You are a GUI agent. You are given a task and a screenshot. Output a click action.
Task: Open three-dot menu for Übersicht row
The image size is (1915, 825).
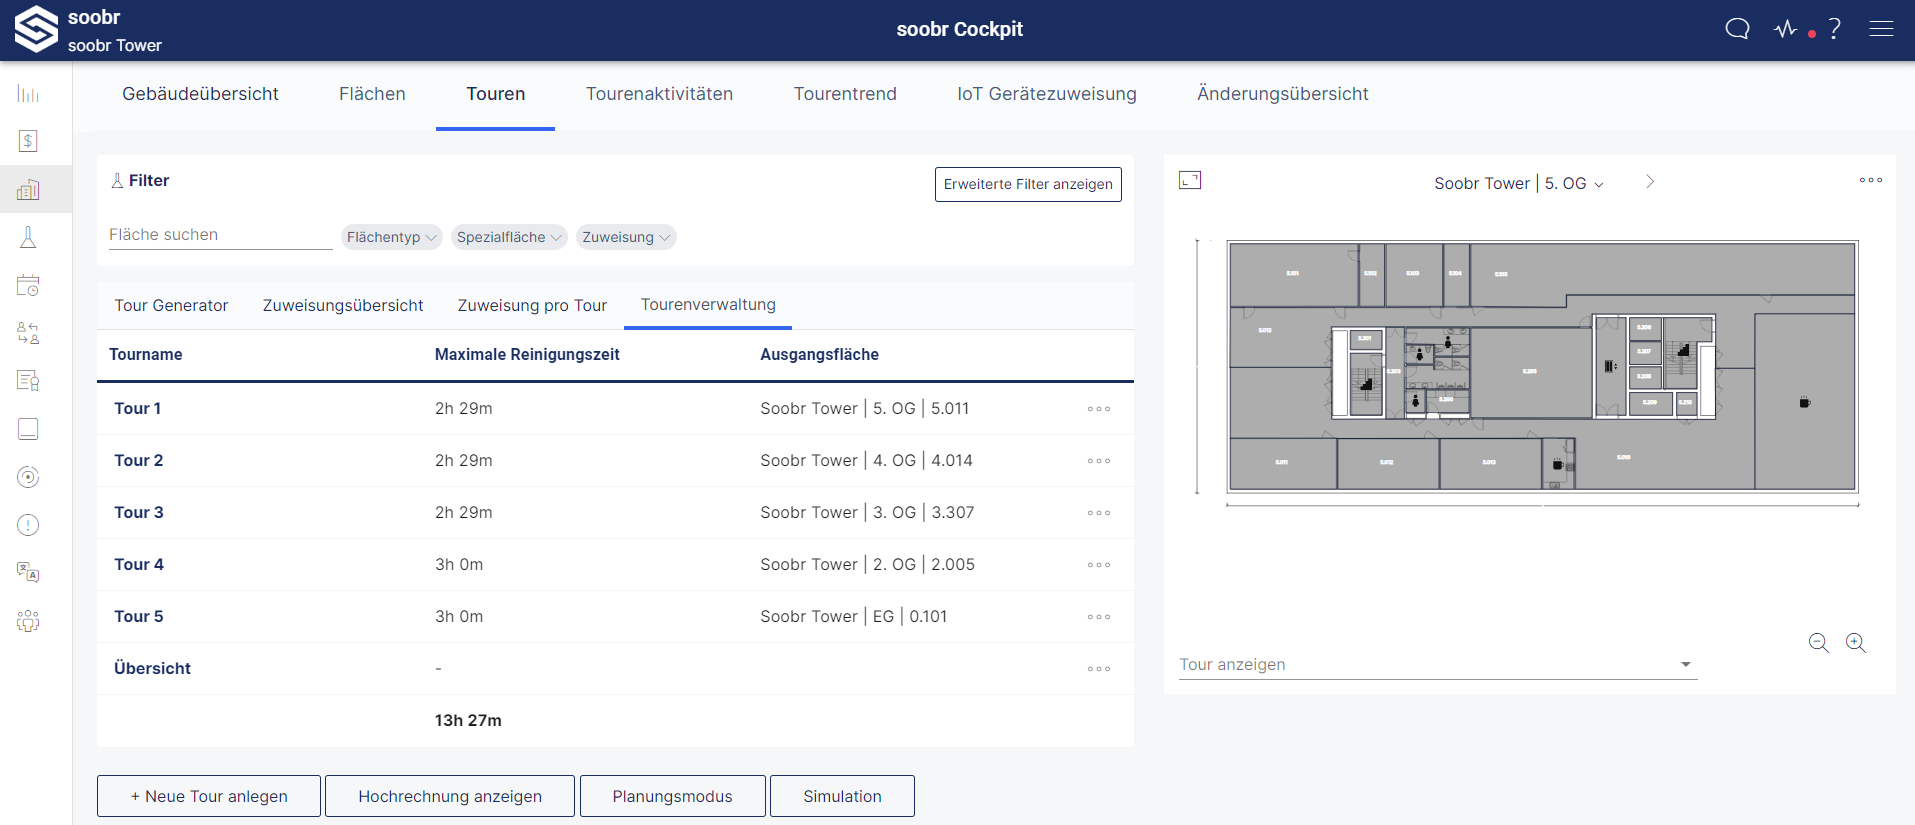point(1099,669)
